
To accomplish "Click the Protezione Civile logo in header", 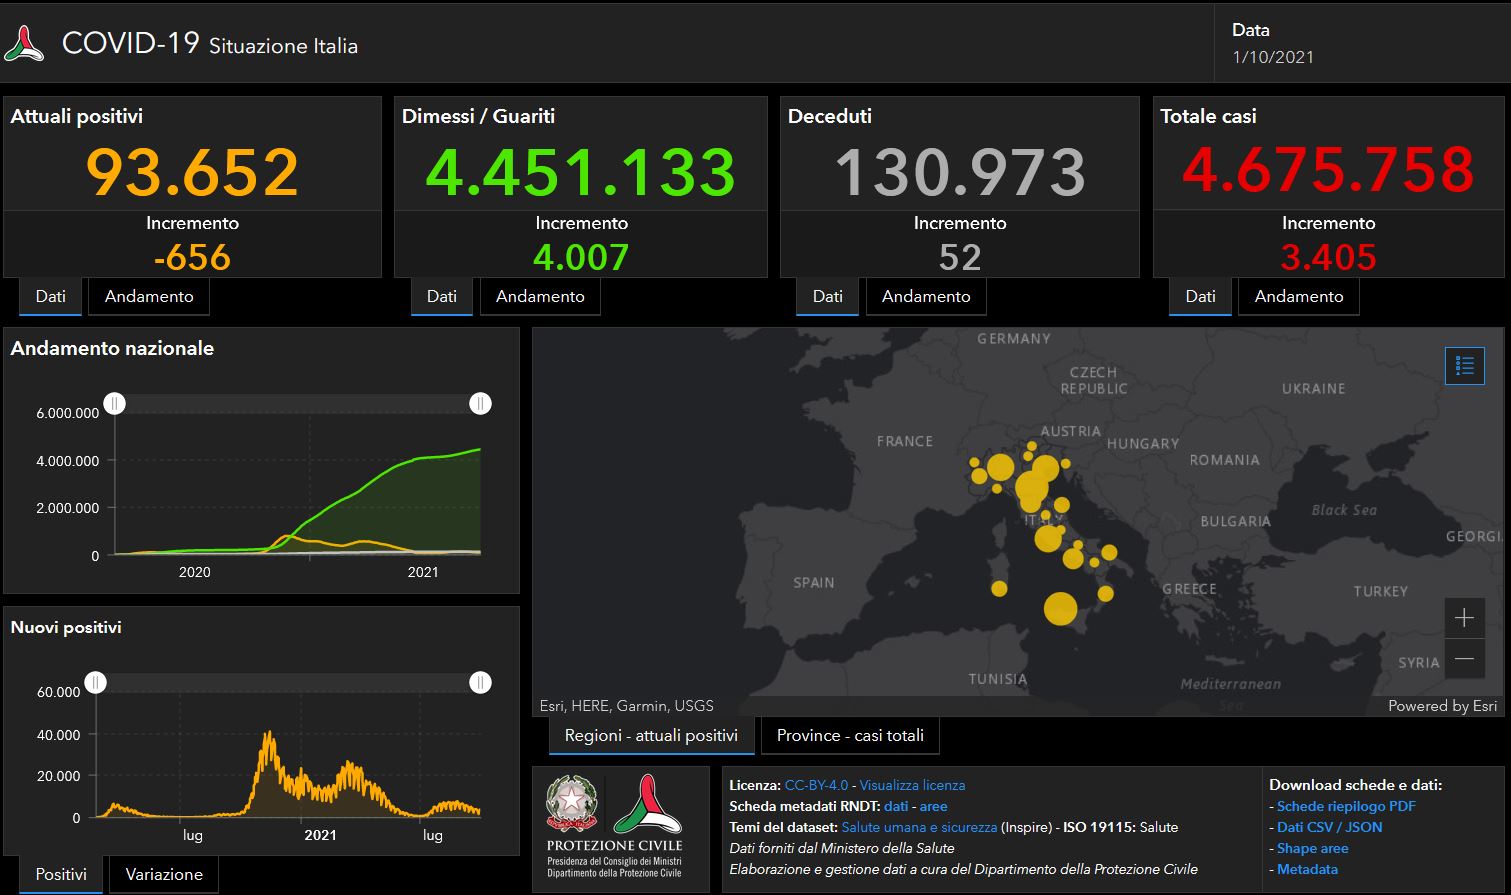I will pyautogui.click(x=24, y=44).
